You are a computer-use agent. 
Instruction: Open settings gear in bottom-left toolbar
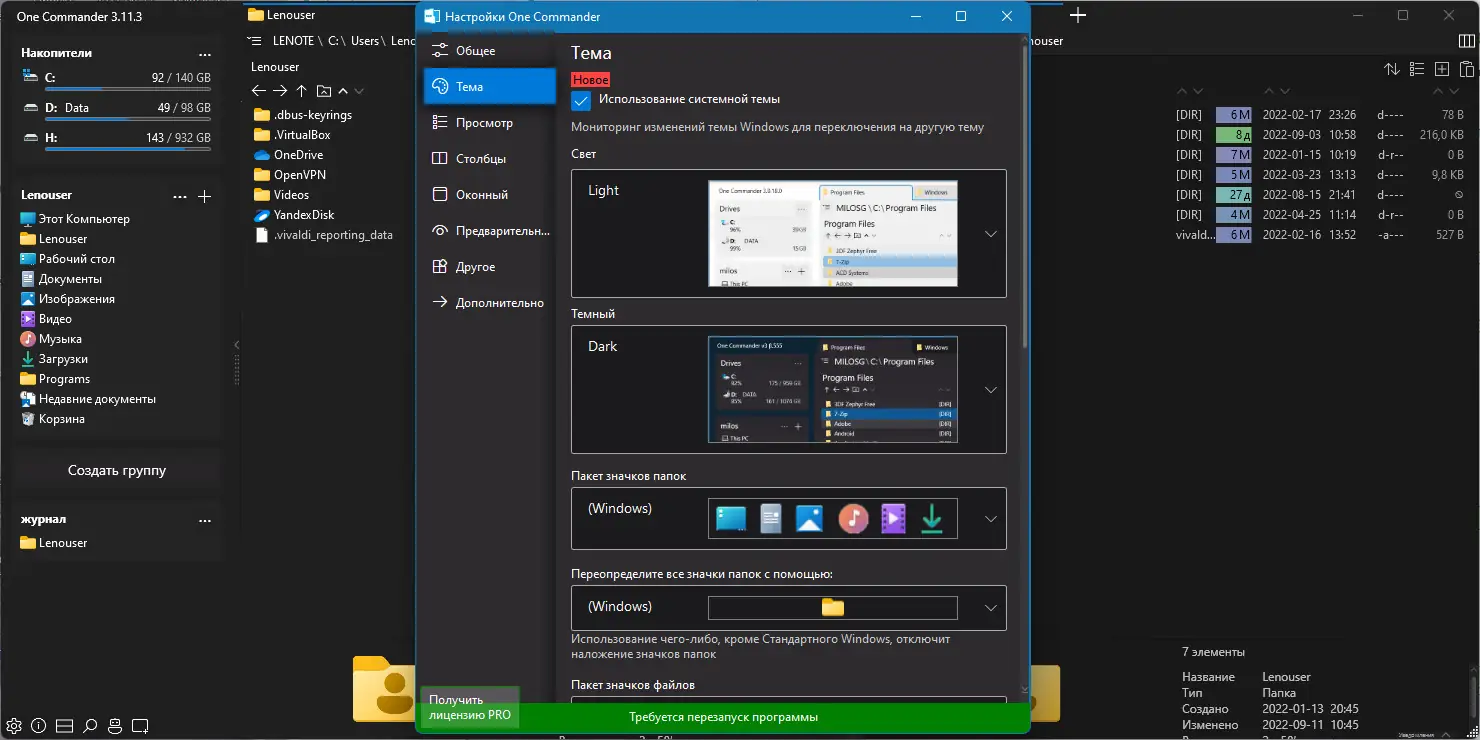(x=15, y=725)
